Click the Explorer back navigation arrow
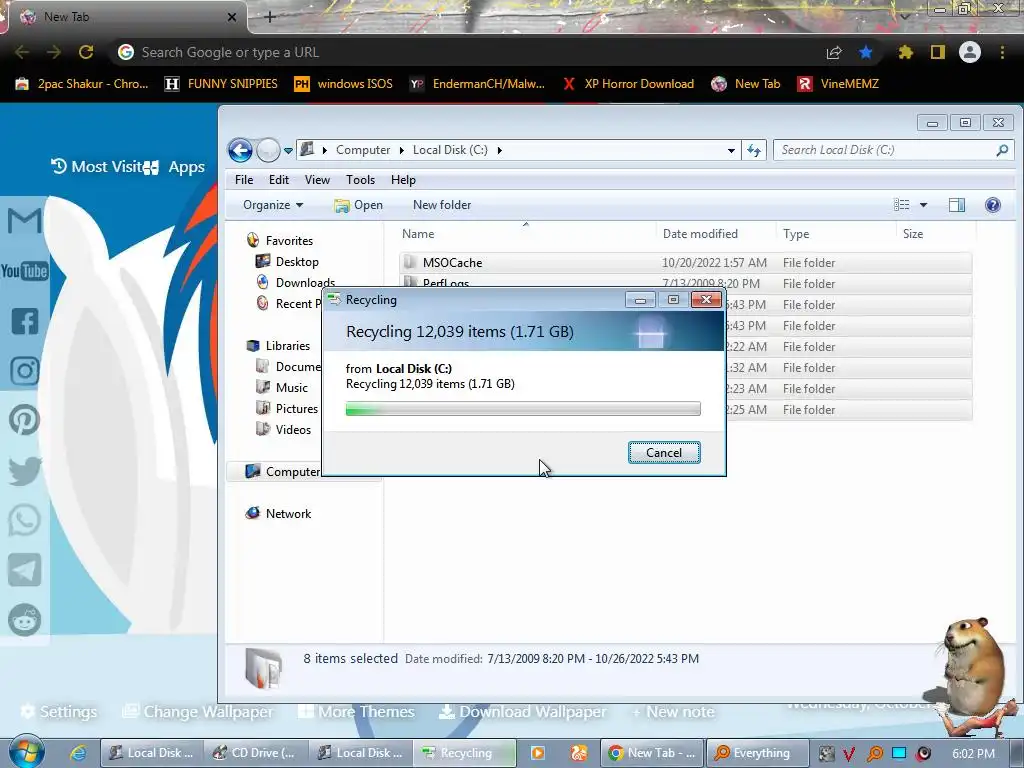The width and height of the screenshot is (1024, 768). click(240, 150)
